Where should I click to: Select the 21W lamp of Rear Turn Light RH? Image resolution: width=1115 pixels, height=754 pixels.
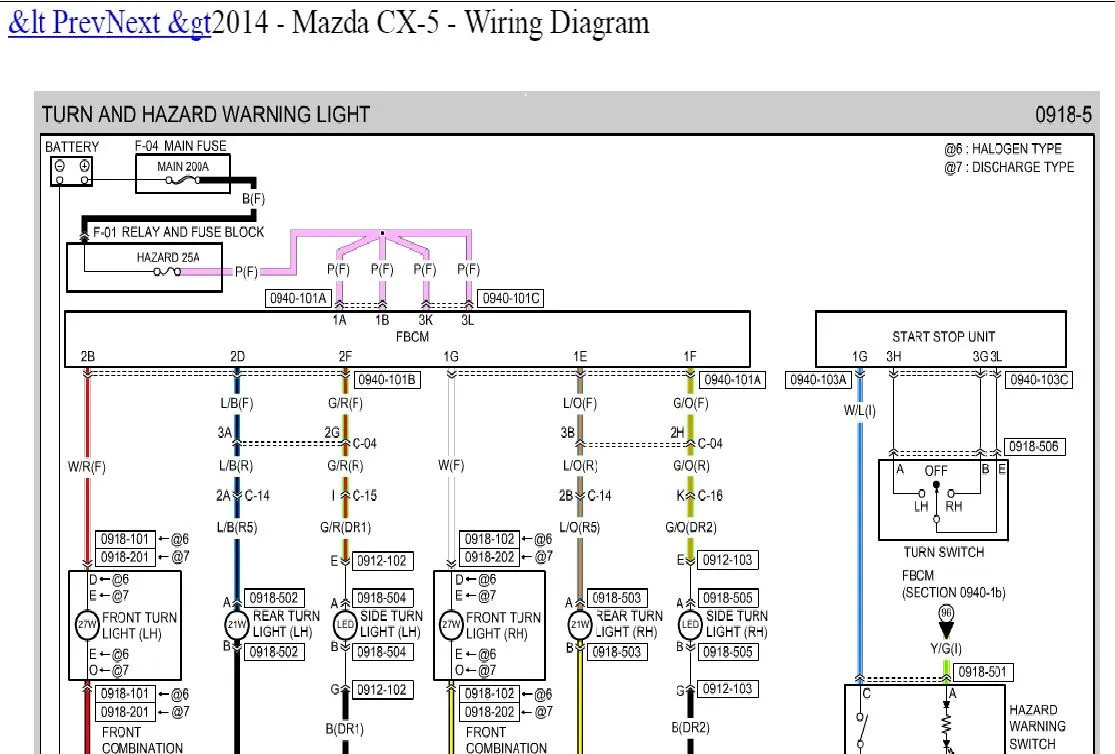click(x=580, y=625)
